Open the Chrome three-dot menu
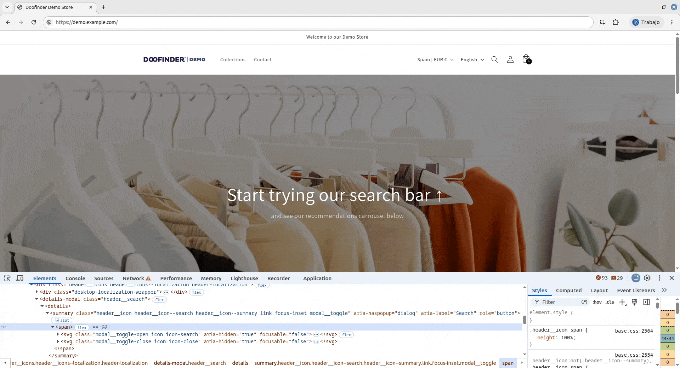This screenshot has height=368, width=680. 671,22
